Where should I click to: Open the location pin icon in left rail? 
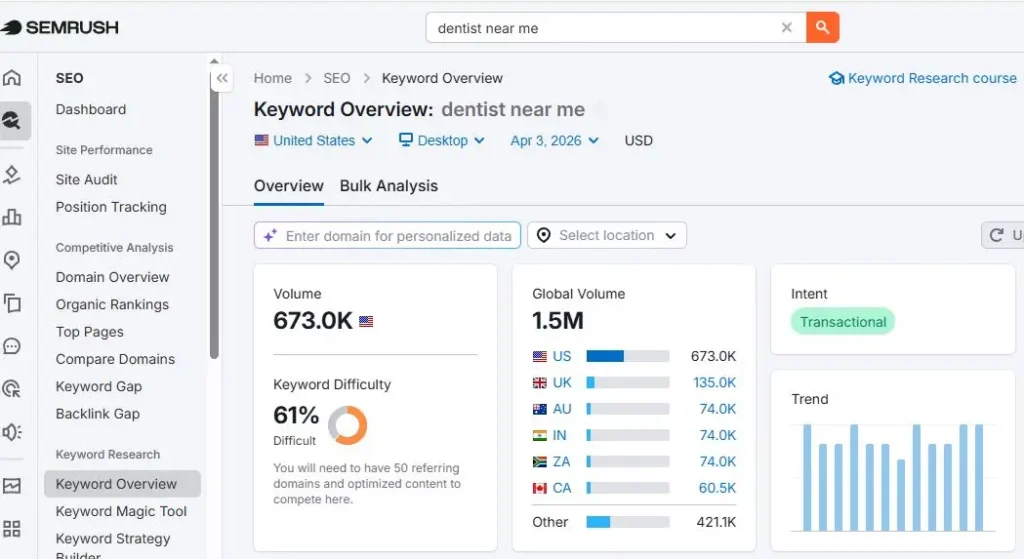[12, 260]
